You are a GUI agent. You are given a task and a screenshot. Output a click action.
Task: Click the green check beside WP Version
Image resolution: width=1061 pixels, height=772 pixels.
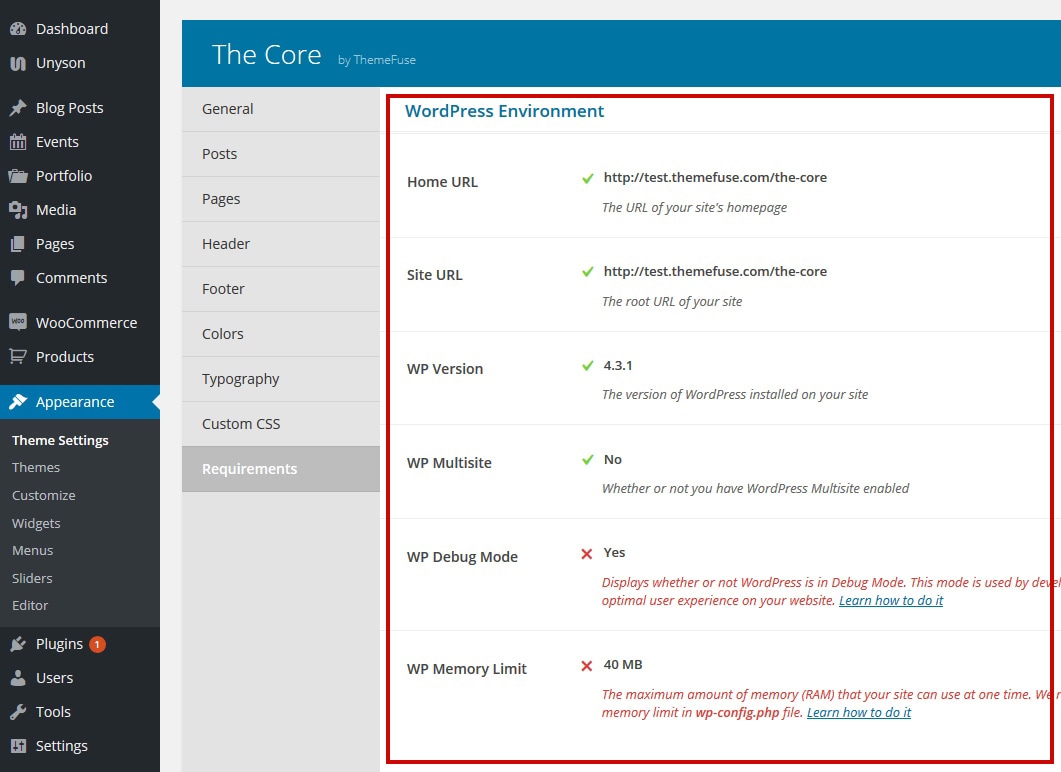pyautogui.click(x=587, y=366)
